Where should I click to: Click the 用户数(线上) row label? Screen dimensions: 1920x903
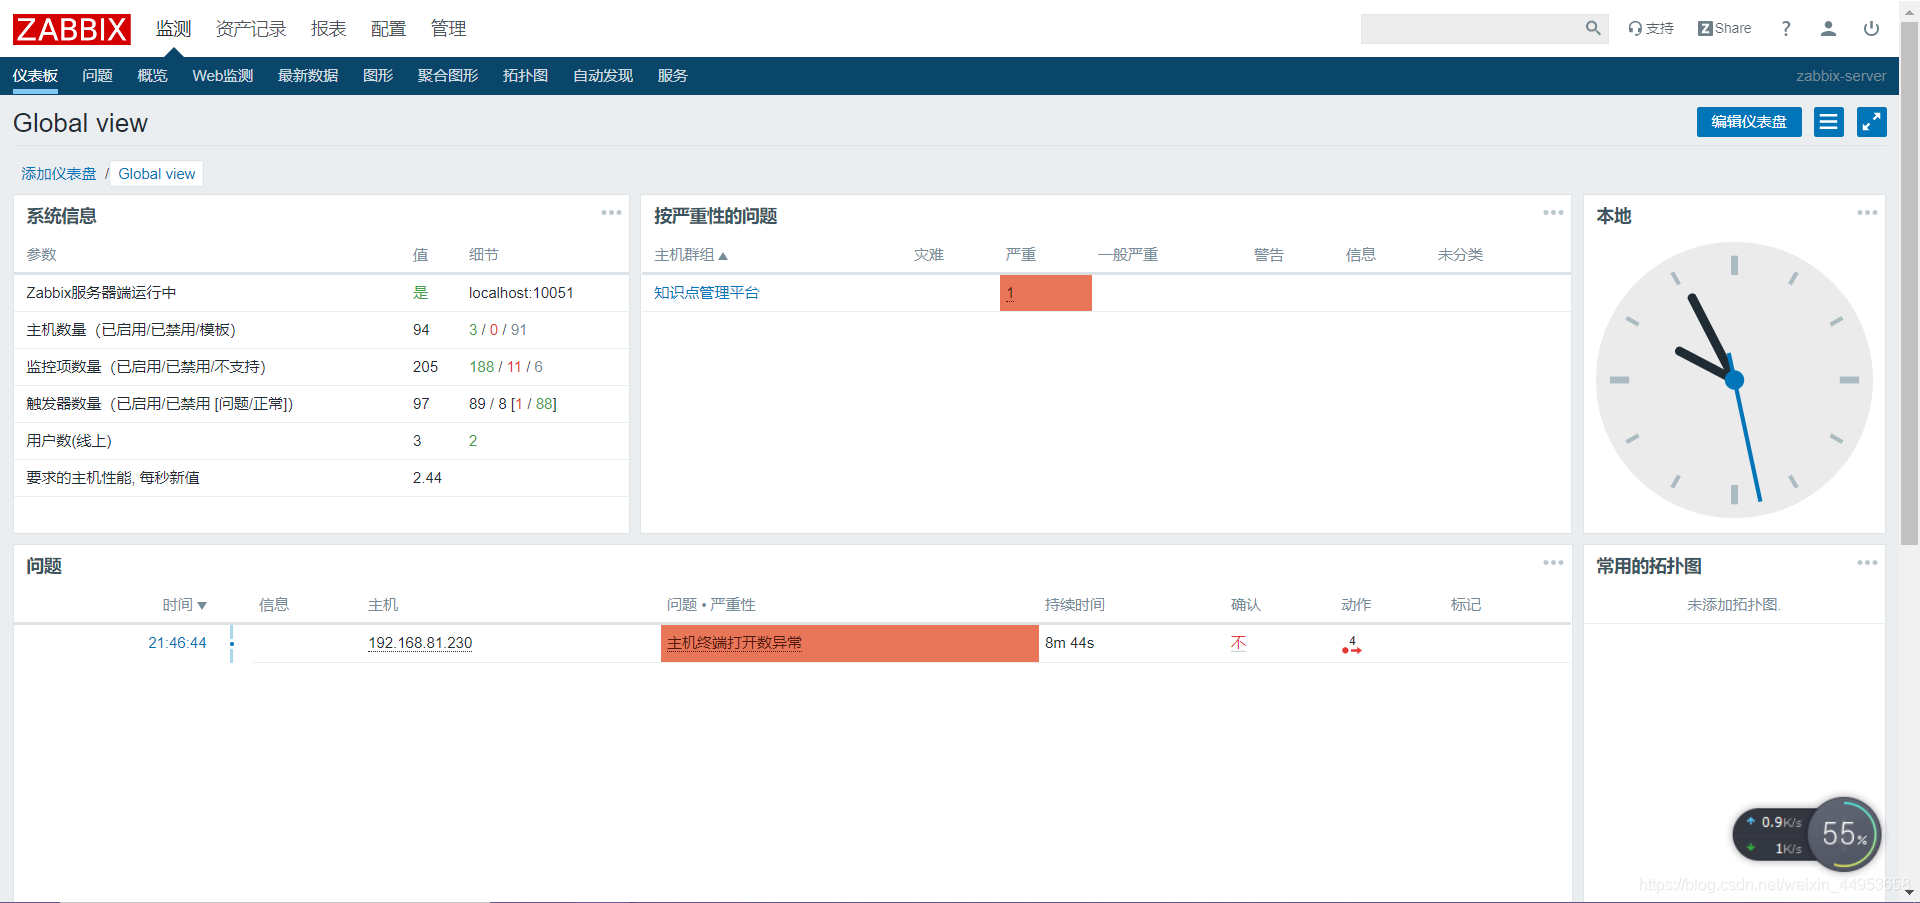point(69,441)
